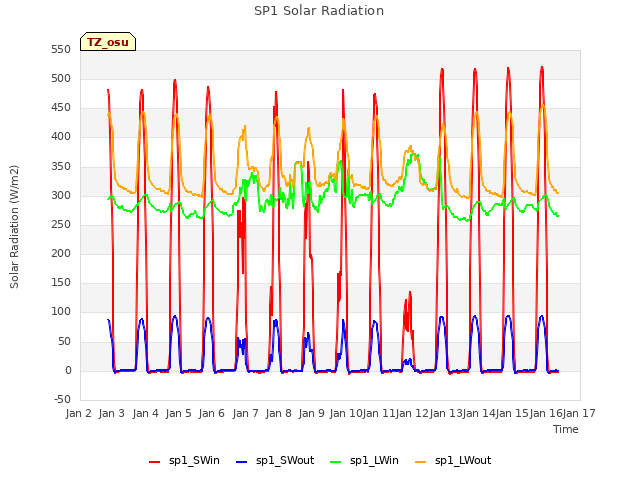640x480 pixels.
Task: Click the Solar Radiation (W/m2) axis label
Action: click(x=14, y=227)
